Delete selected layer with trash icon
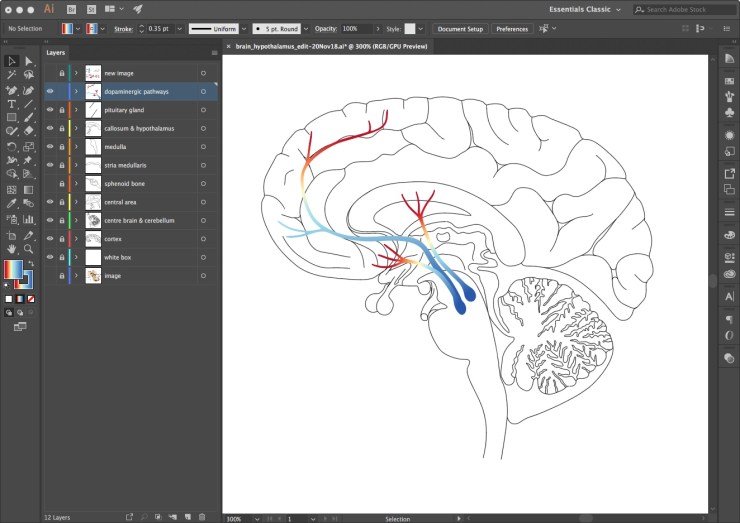 pos(202,517)
